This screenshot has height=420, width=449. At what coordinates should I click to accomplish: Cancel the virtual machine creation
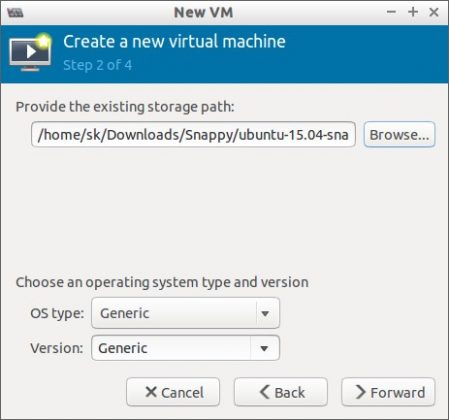pos(173,392)
